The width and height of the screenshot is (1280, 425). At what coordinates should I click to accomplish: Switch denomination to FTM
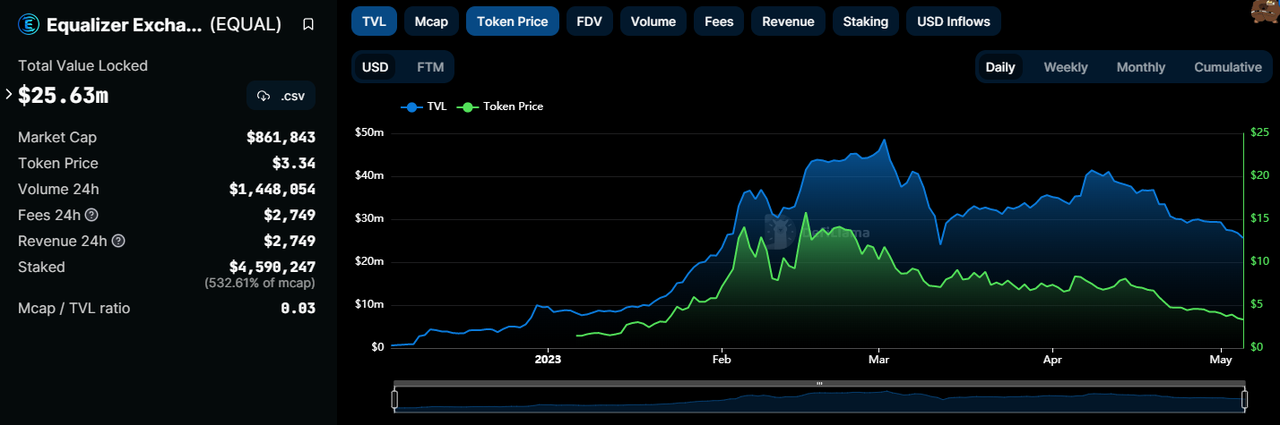[430, 67]
